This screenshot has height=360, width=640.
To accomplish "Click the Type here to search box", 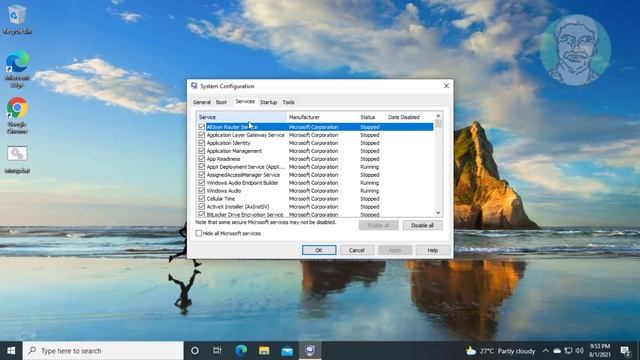I will 103,351.
